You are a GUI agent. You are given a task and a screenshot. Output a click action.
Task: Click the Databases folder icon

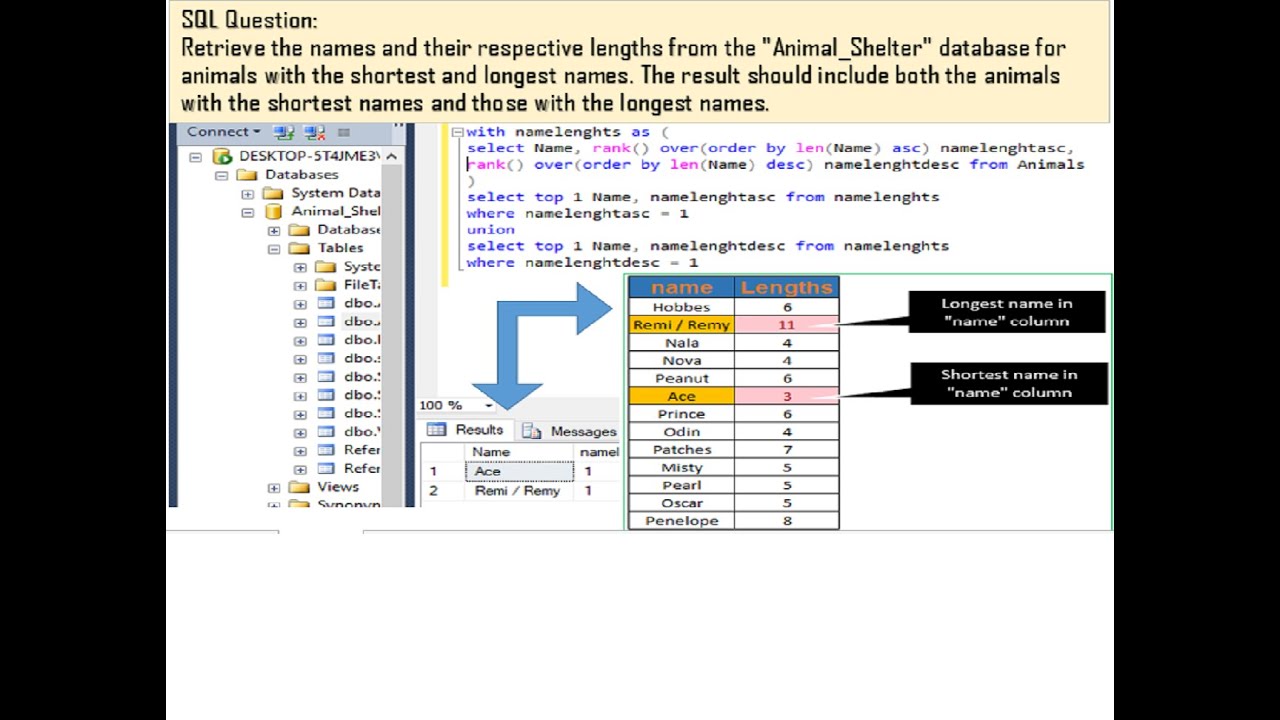pos(247,175)
